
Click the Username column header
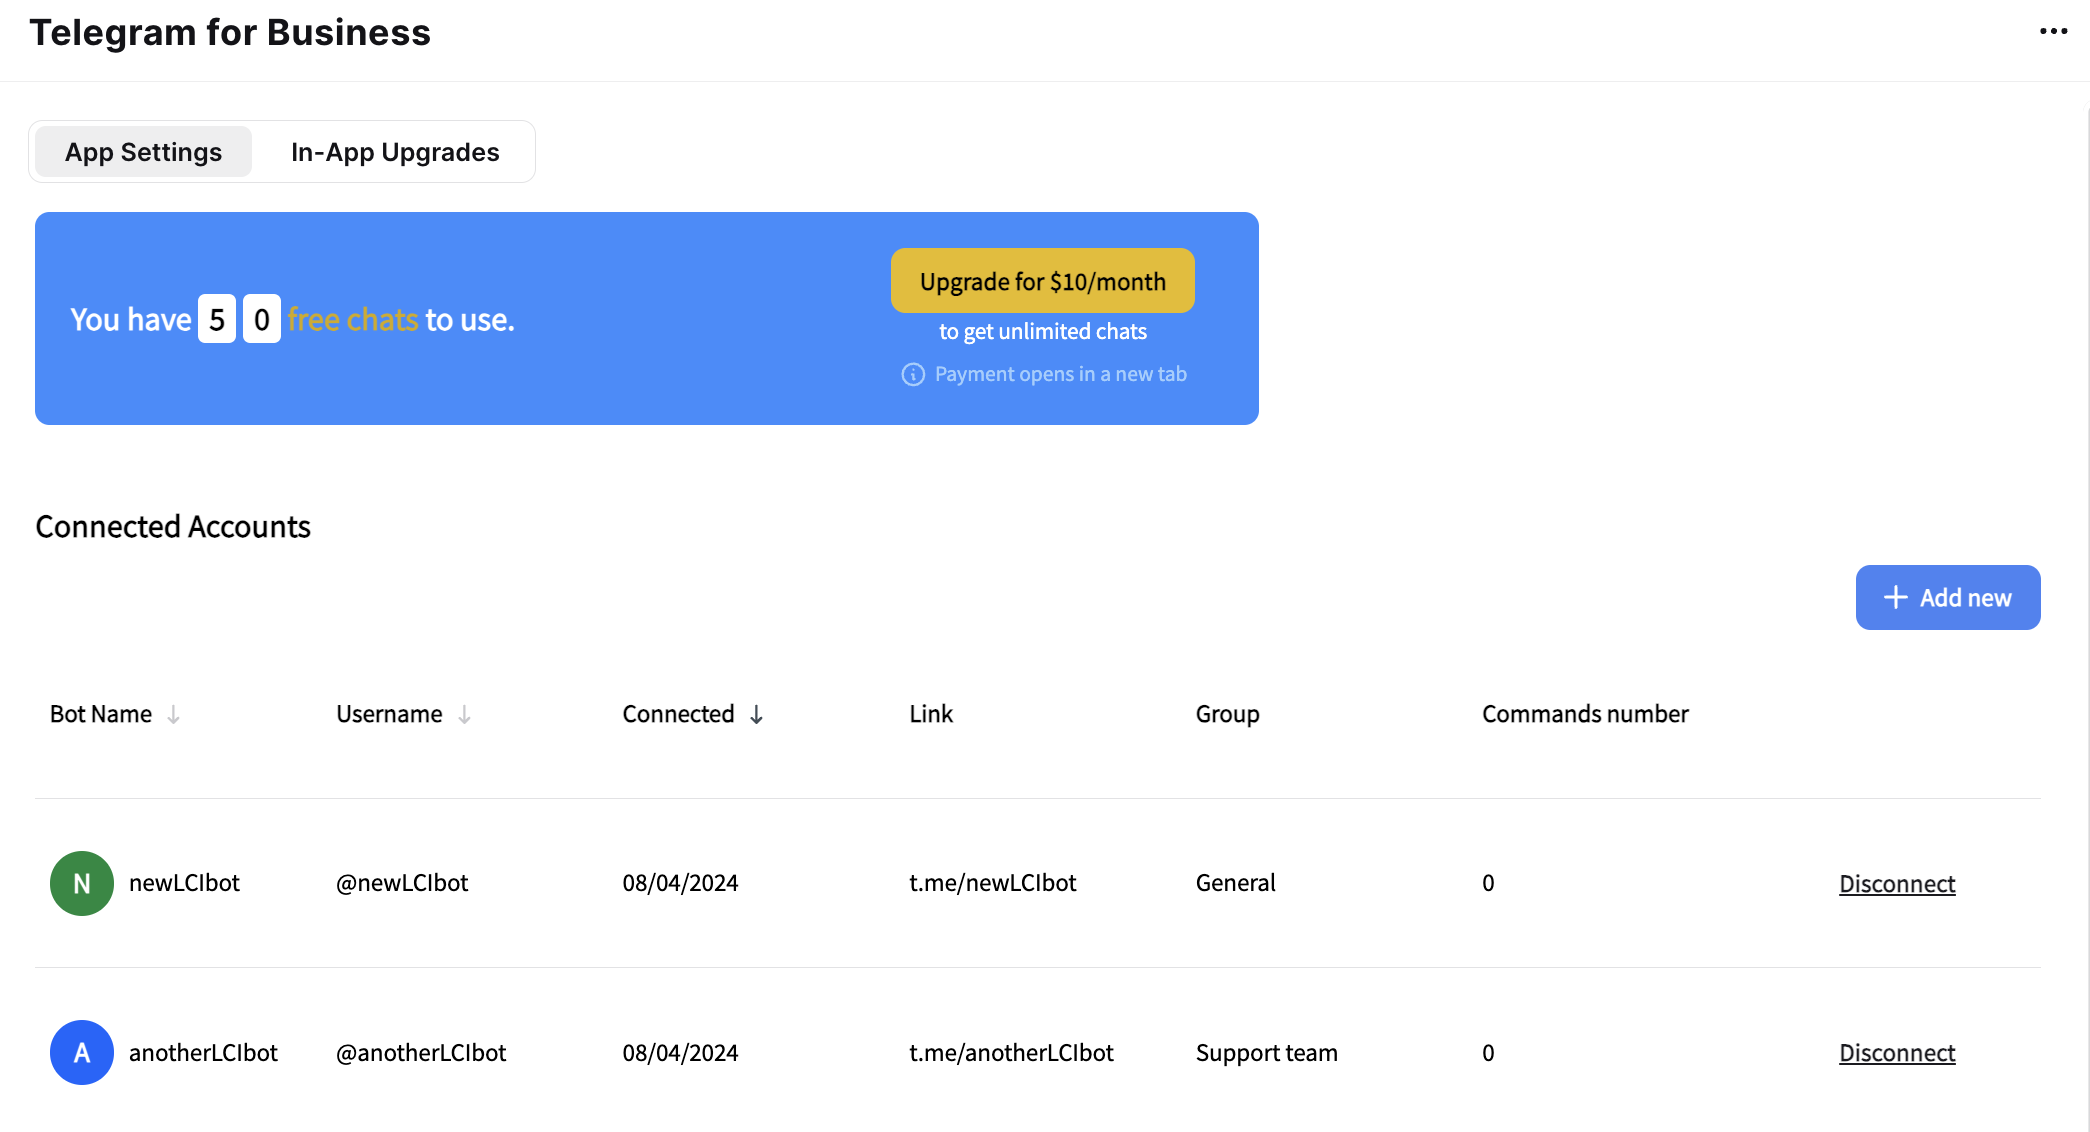(389, 714)
